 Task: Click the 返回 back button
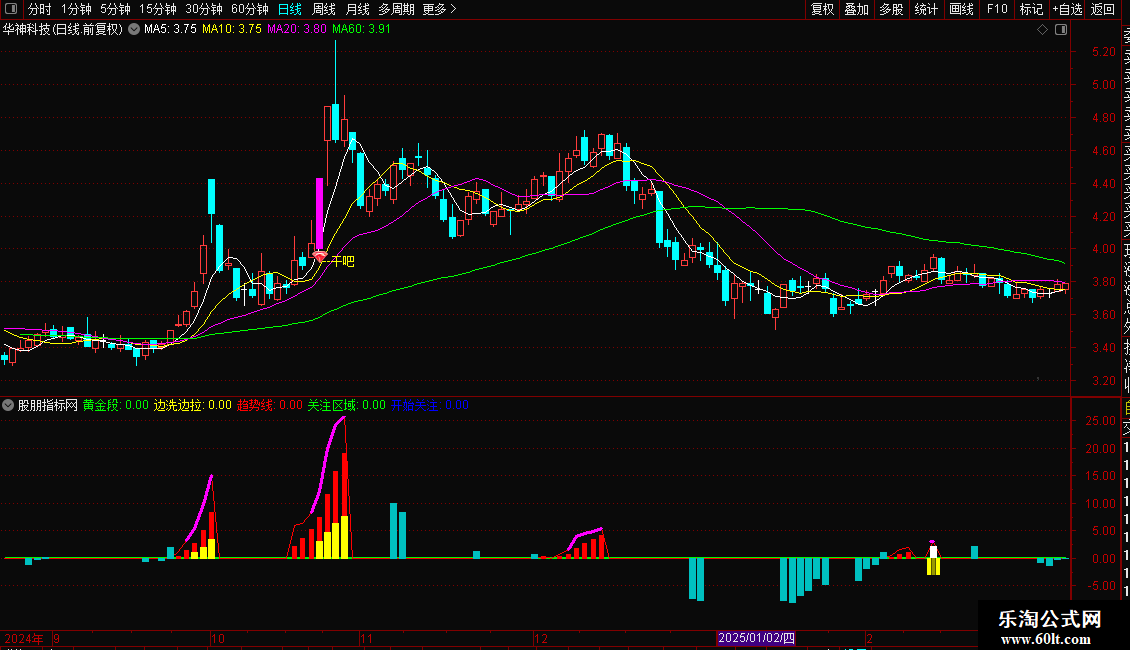point(1103,9)
